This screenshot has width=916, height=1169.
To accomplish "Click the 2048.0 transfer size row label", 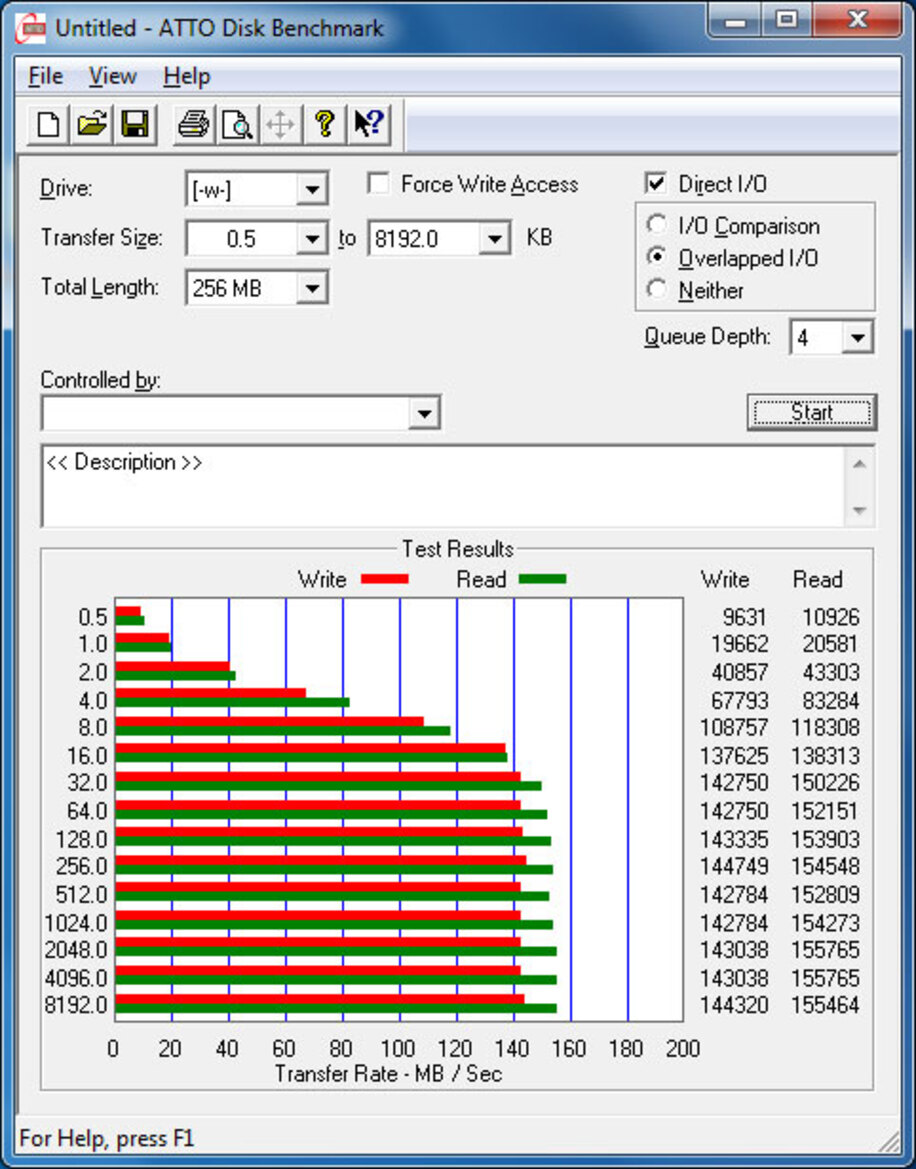I will point(76,950).
